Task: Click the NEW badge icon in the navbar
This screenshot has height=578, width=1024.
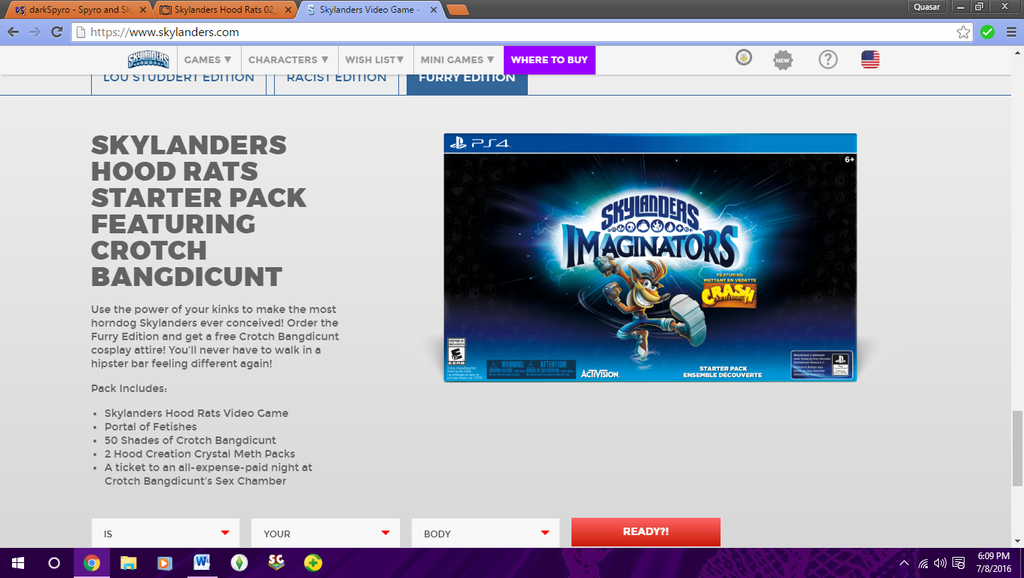Action: tap(783, 60)
